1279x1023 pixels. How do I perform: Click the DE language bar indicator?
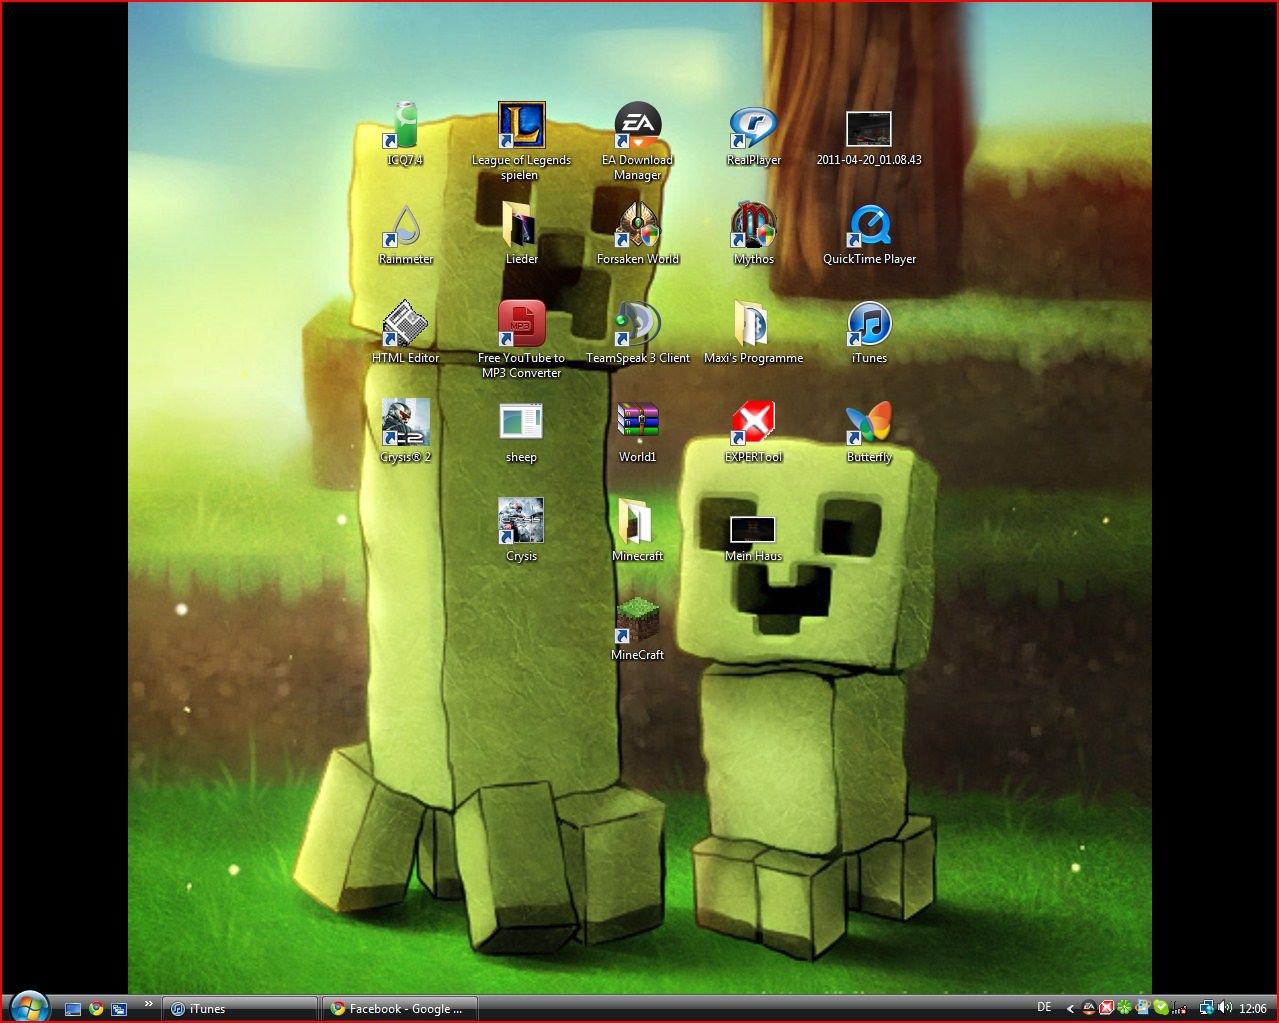(1044, 1007)
